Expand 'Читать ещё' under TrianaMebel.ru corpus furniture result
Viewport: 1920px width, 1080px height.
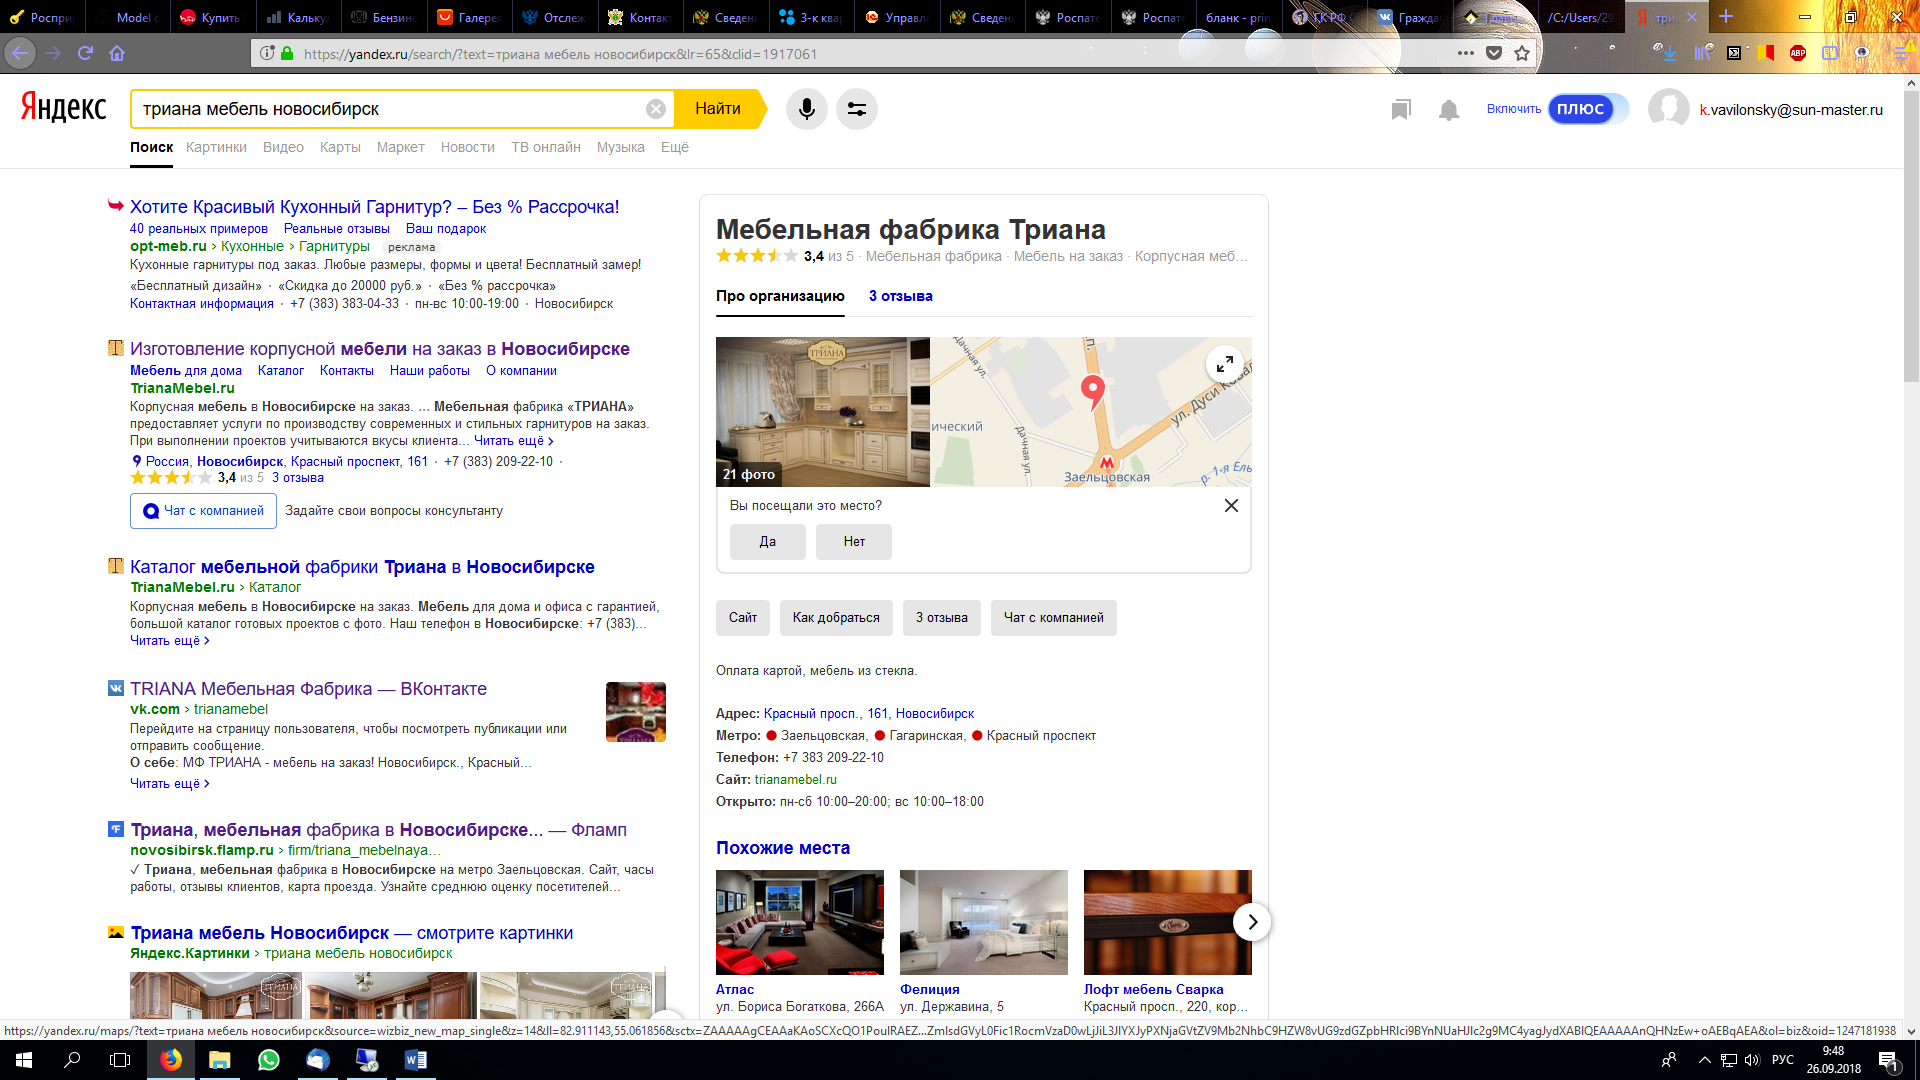pyautogui.click(x=514, y=441)
